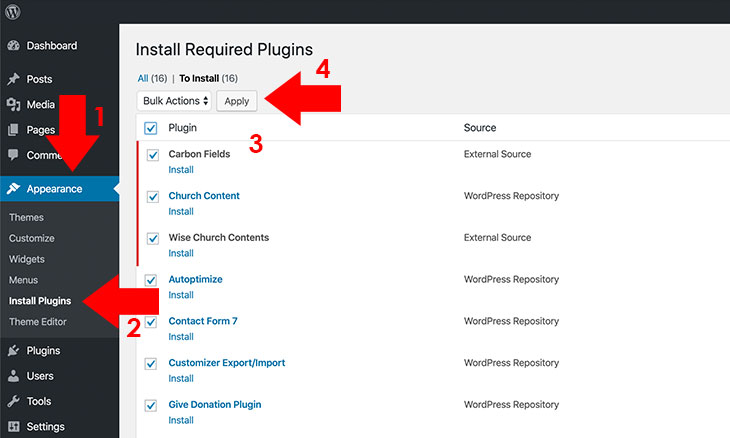Go to Widgets submenu
Viewport: 730px width, 438px height.
point(27,259)
